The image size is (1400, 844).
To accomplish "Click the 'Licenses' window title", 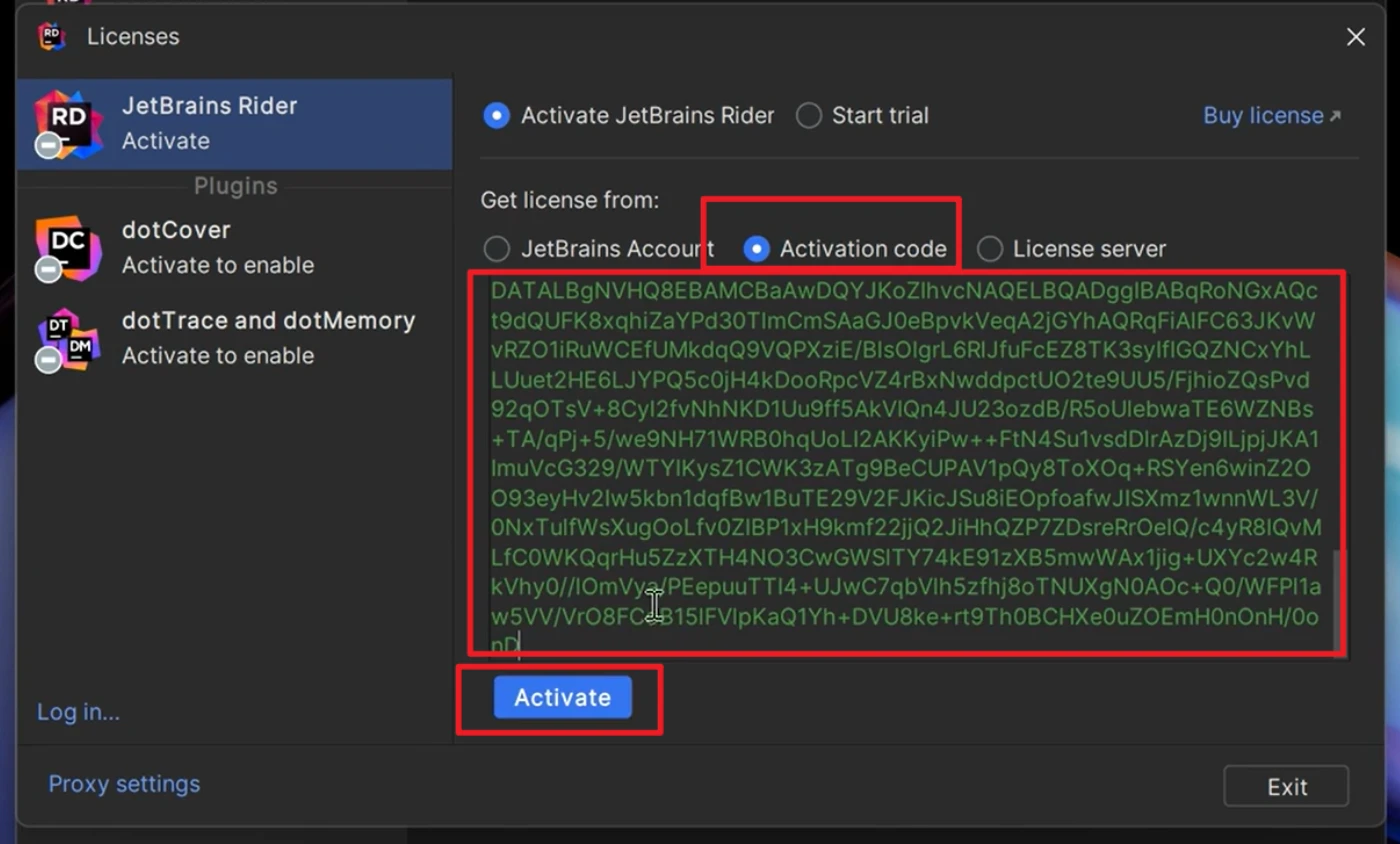I will [x=133, y=37].
